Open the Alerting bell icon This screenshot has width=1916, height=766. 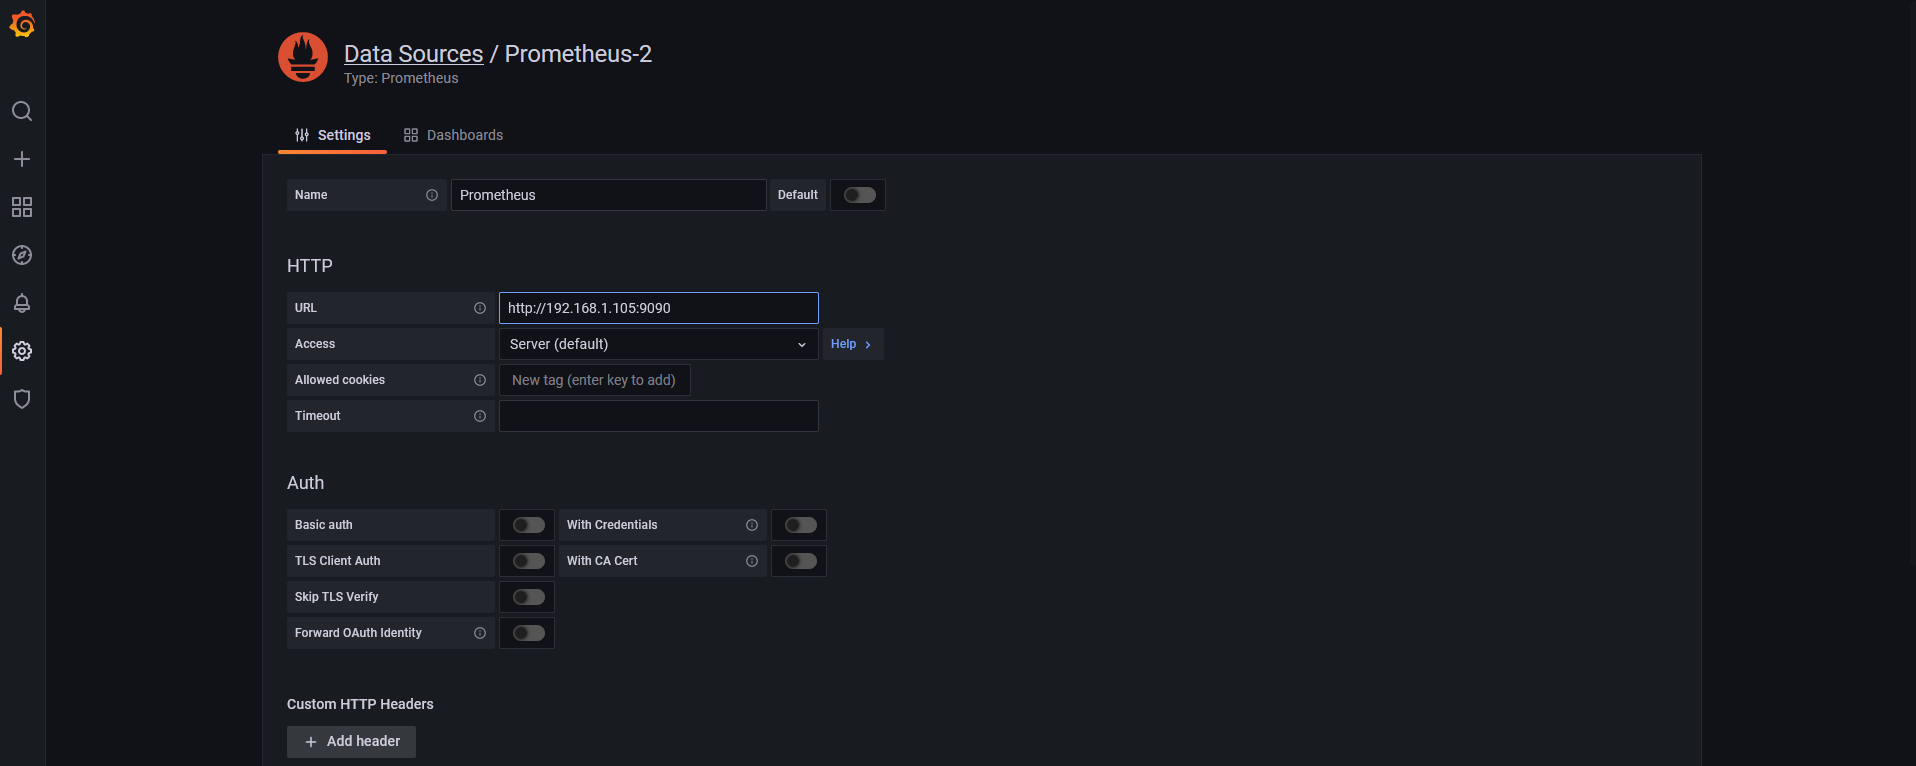22,303
